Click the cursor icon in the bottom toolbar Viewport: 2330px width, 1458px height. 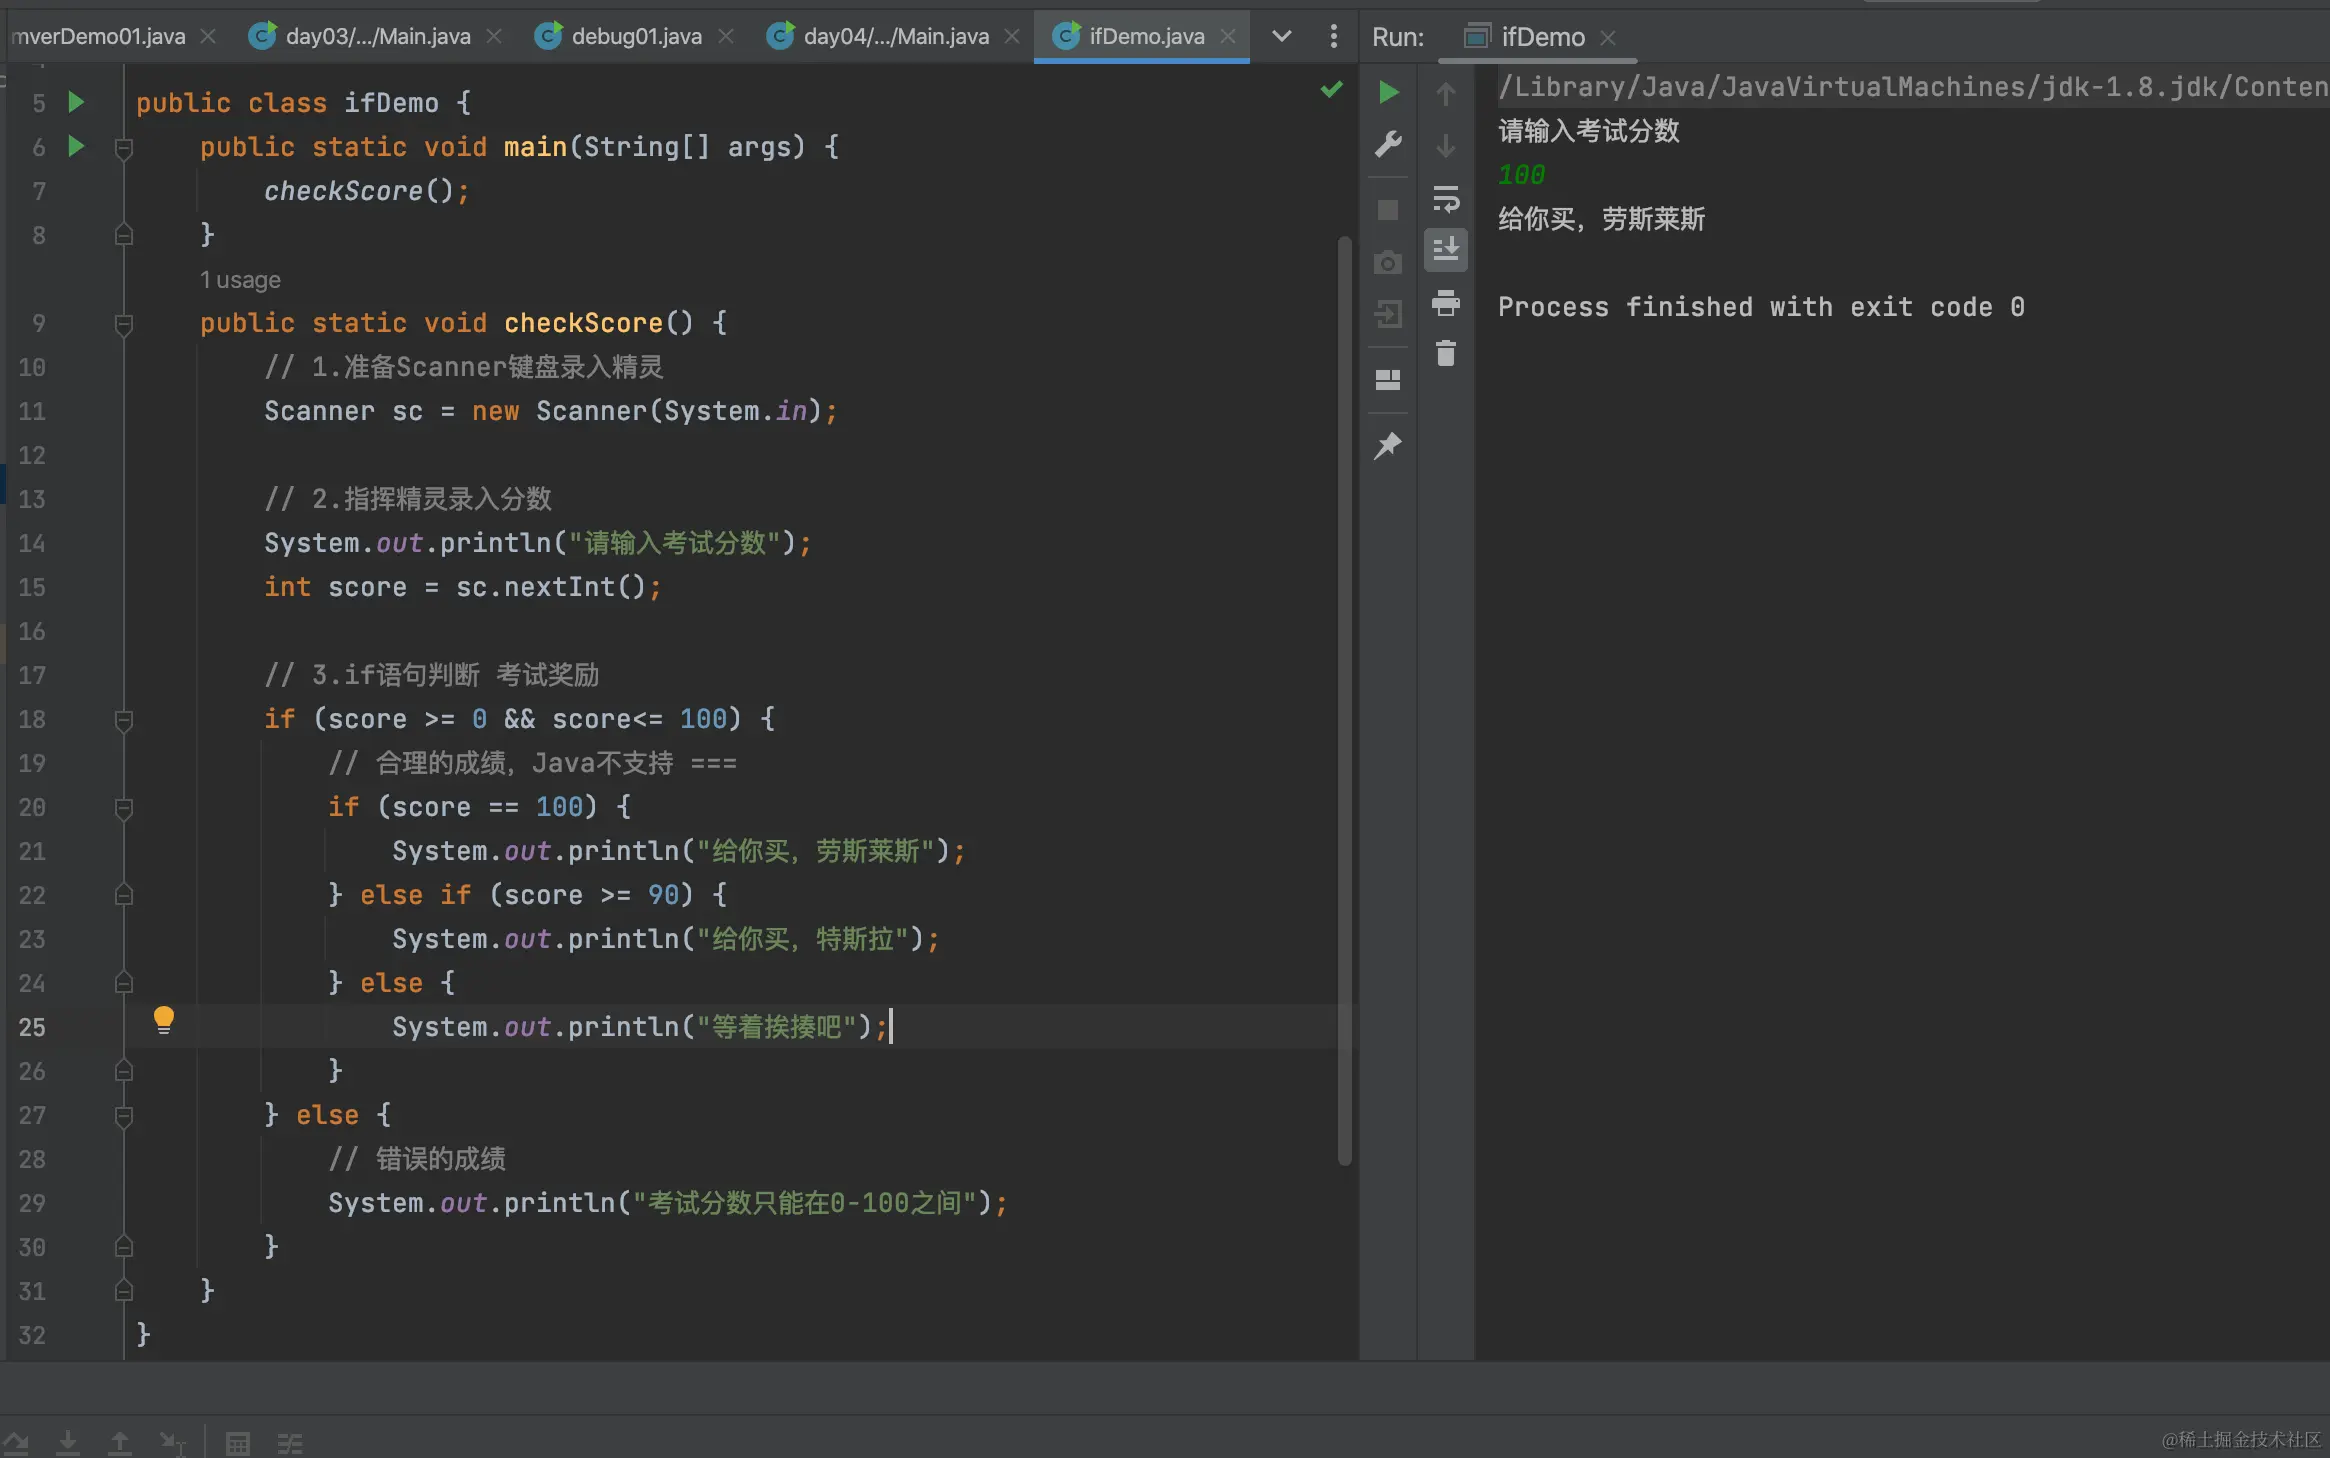tap(172, 1442)
